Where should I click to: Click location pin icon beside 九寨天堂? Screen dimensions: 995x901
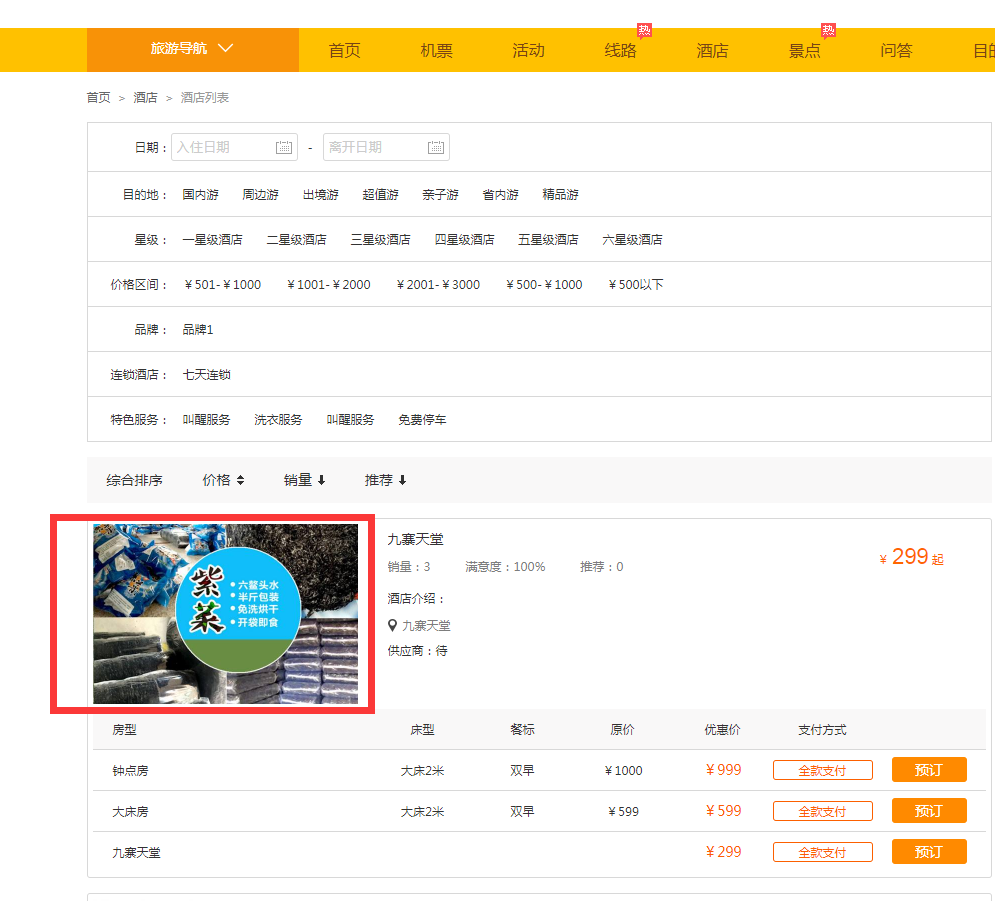tap(393, 625)
